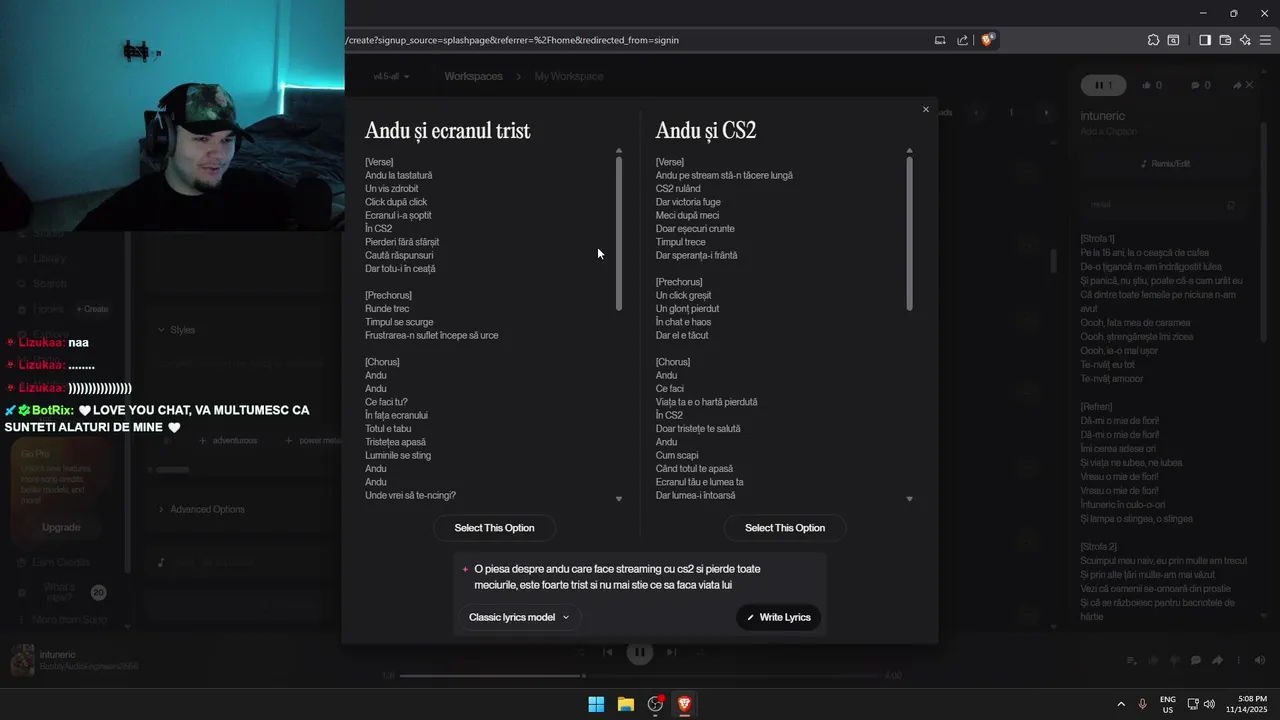This screenshot has width=1280, height=720.
Task: Click into the lyrics prompt text field
Action: [x=640, y=577]
